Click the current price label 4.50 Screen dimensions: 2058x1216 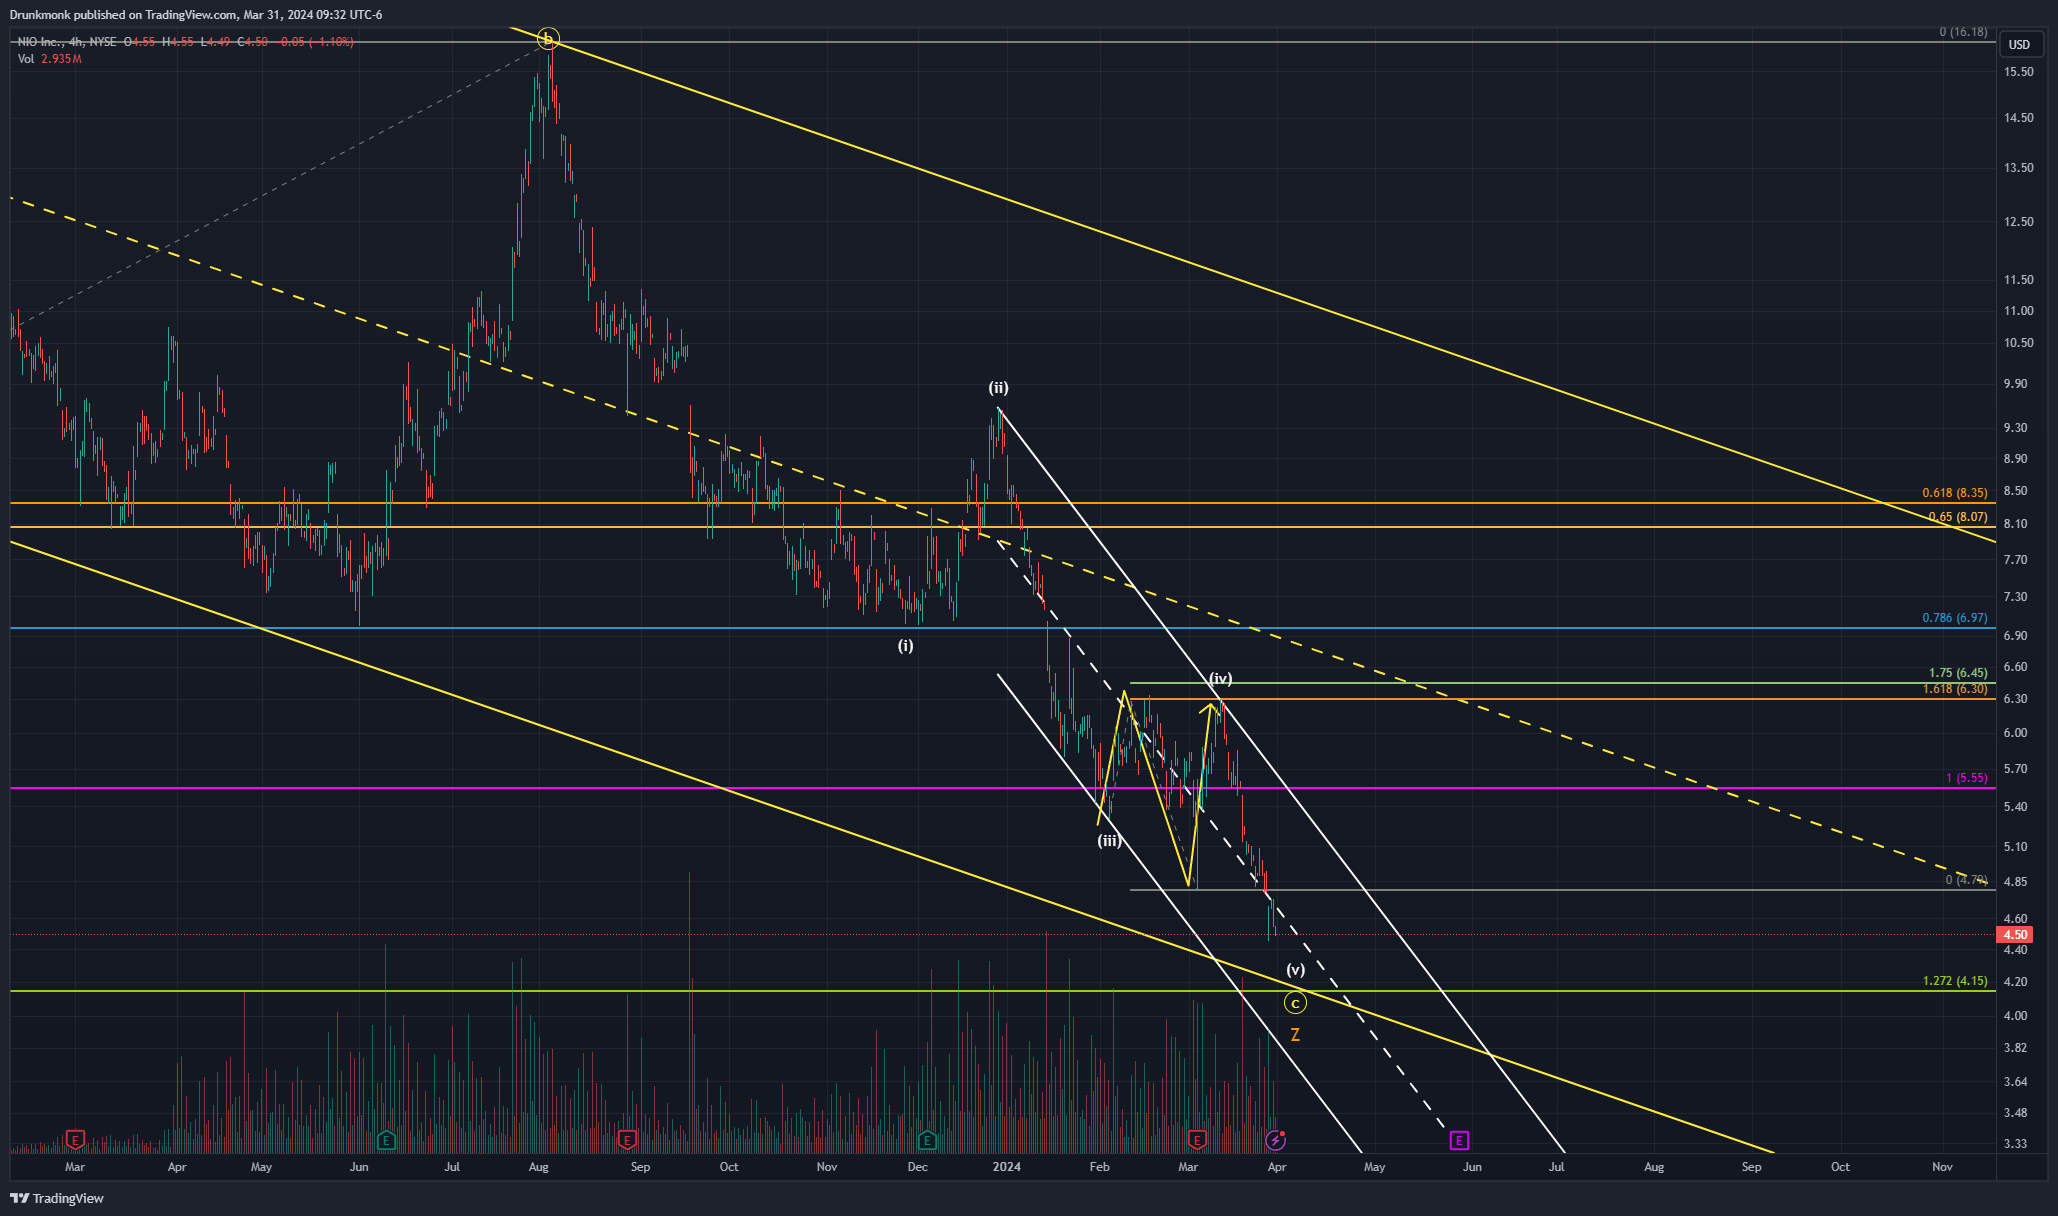tap(2014, 935)
